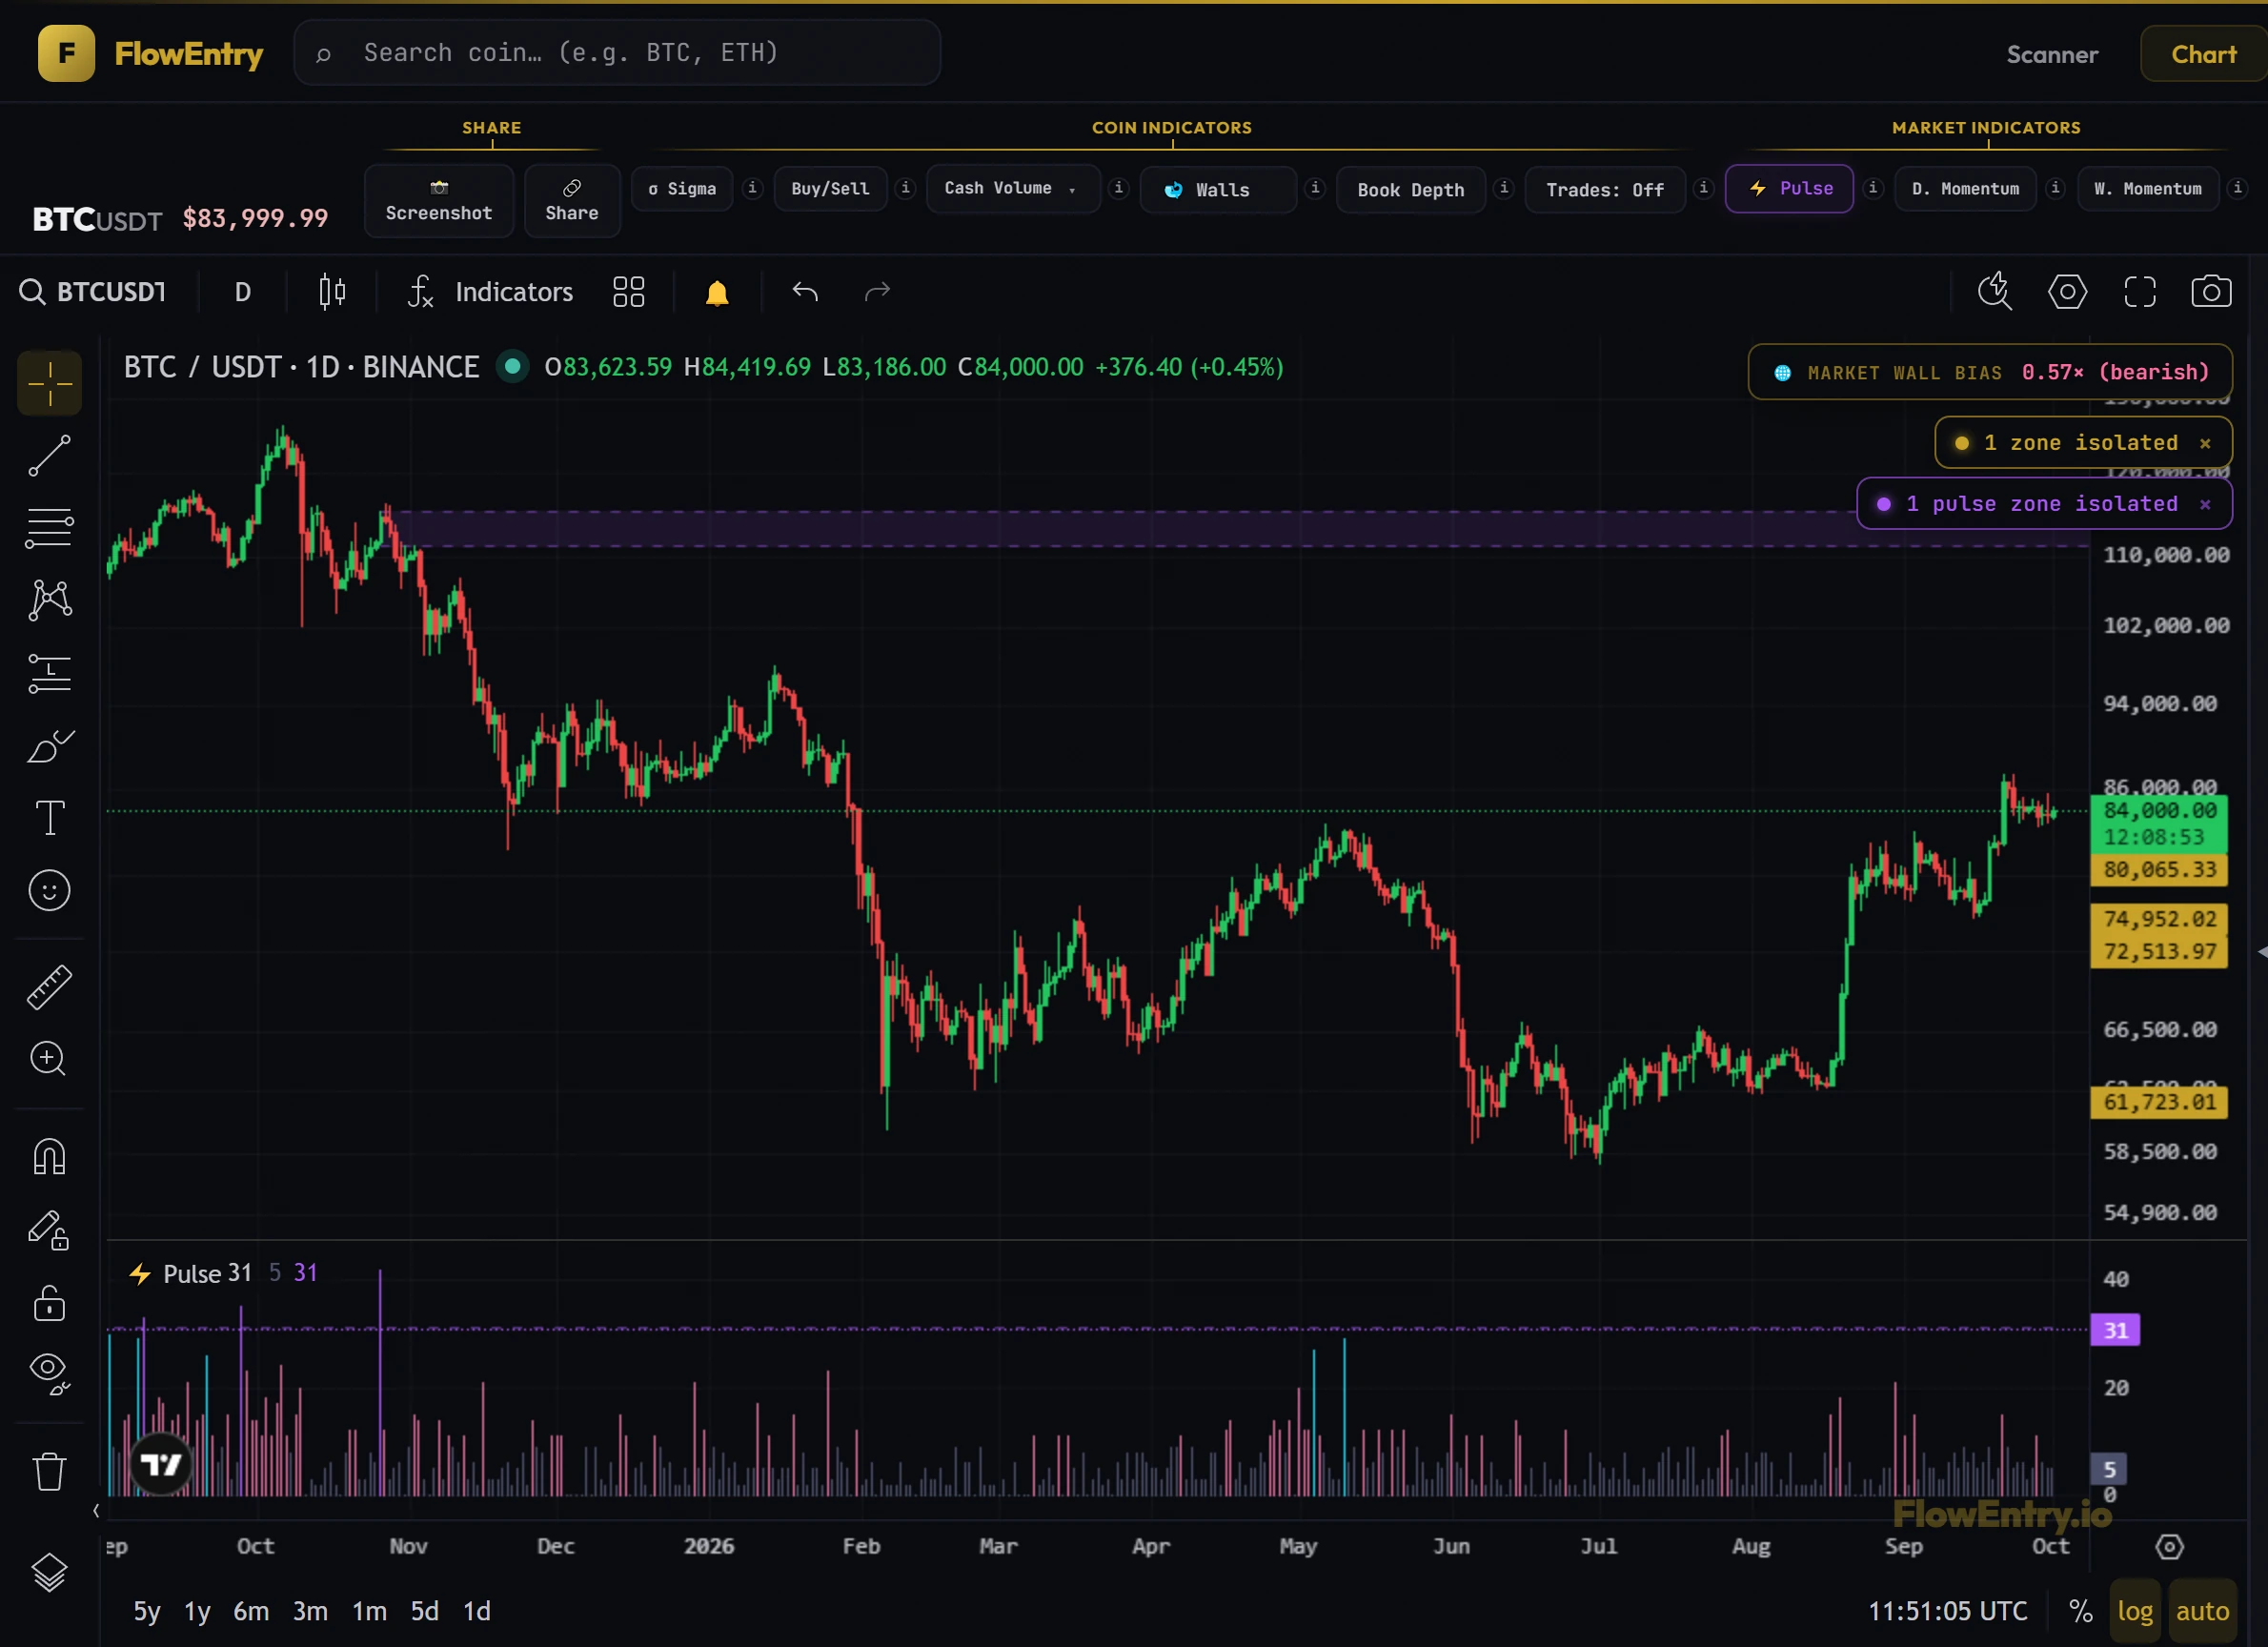Switch to the Scanner tab

(2052, 54)
